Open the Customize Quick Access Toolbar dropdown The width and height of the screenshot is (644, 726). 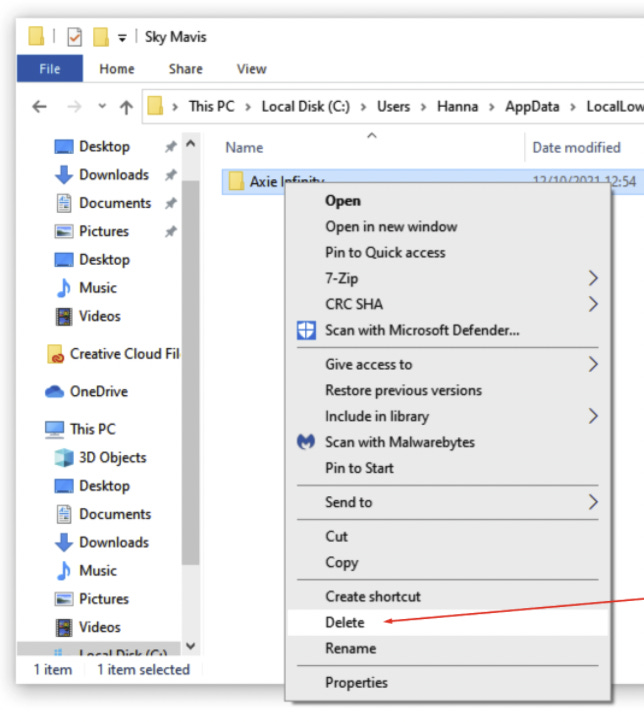pyautogui.click(x=122, y=38)
